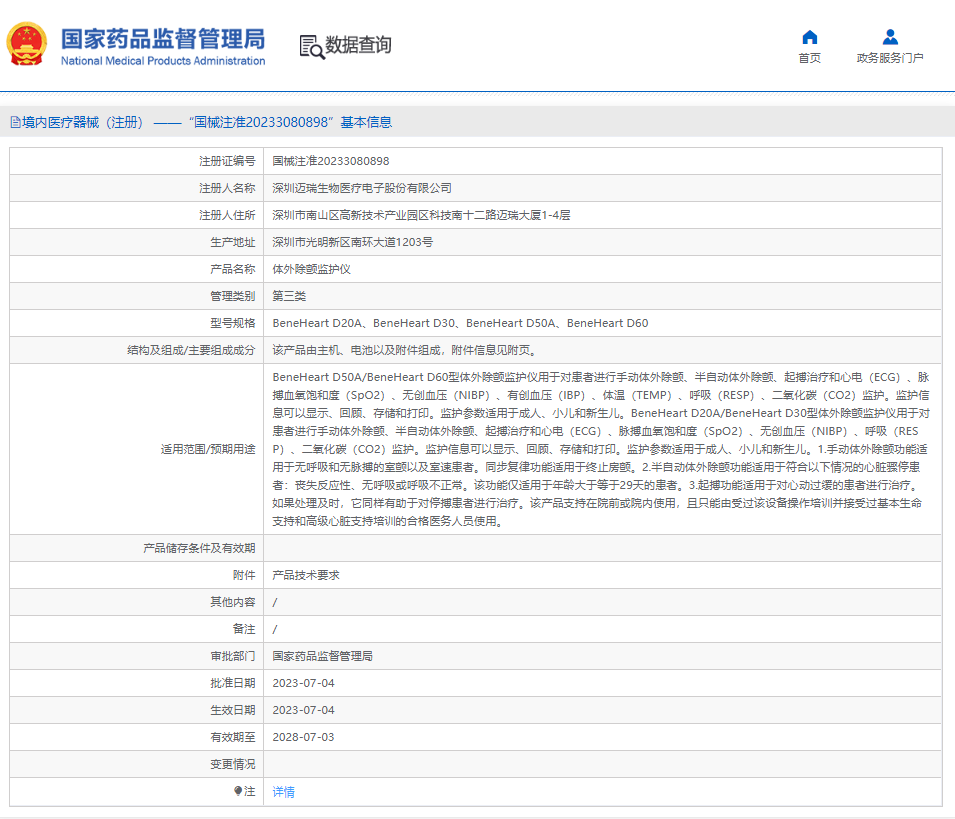Click National Medical Products Administration subtitle
This screenshot has height=819, width=955.
(x=163, y=61)
